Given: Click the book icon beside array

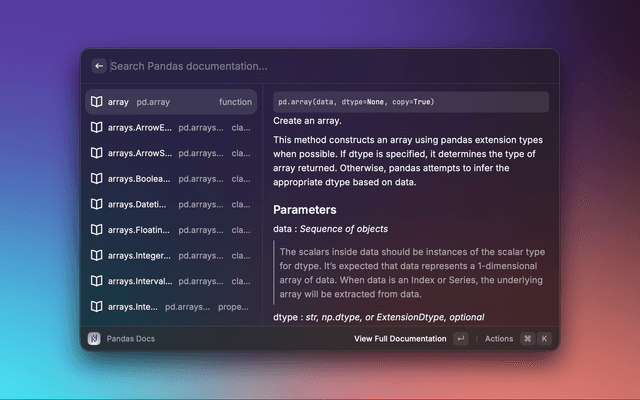Looking at the screenshot, I should tap(97, 102).
